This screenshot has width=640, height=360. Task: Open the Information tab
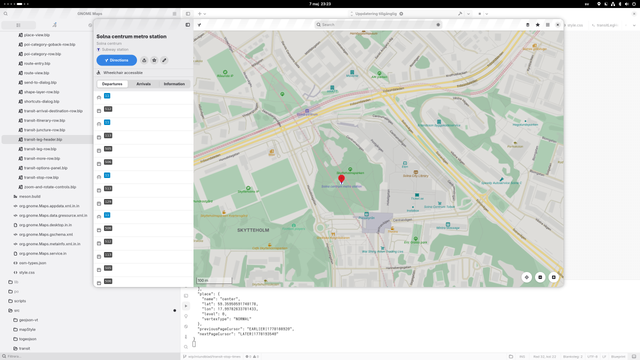tap(174, 84)
